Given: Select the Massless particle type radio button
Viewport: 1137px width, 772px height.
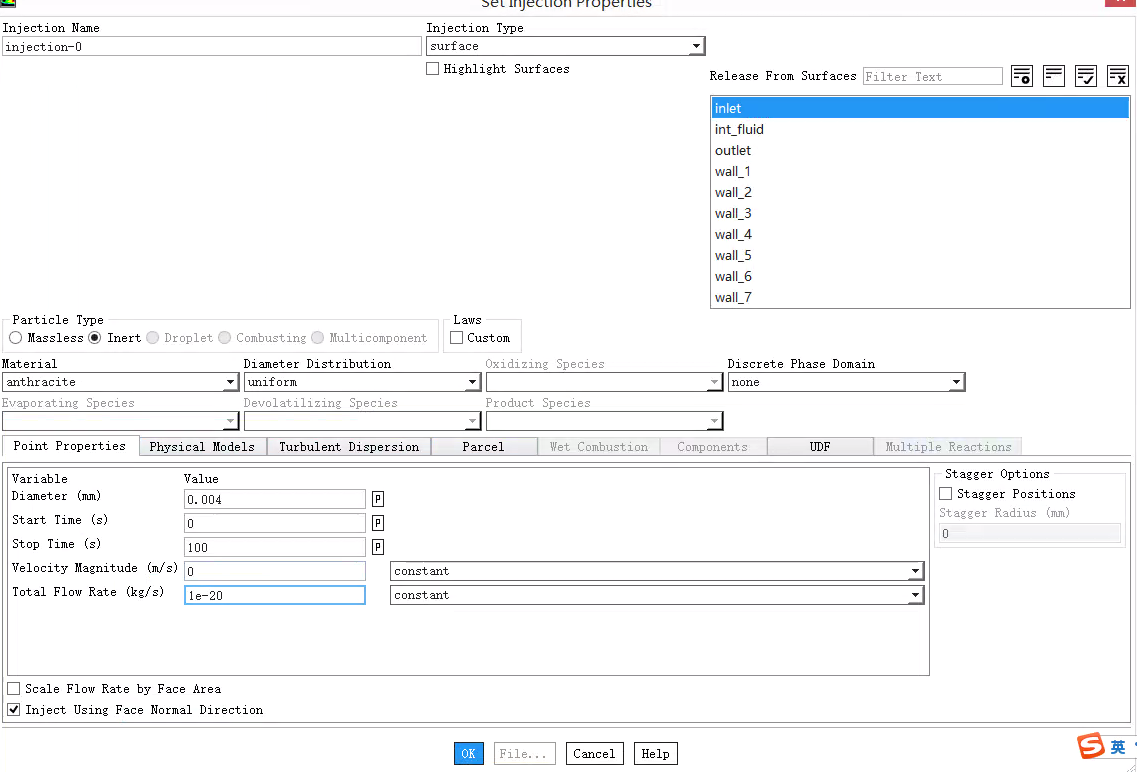Looking at the screenshot, I should click(16, 338).
